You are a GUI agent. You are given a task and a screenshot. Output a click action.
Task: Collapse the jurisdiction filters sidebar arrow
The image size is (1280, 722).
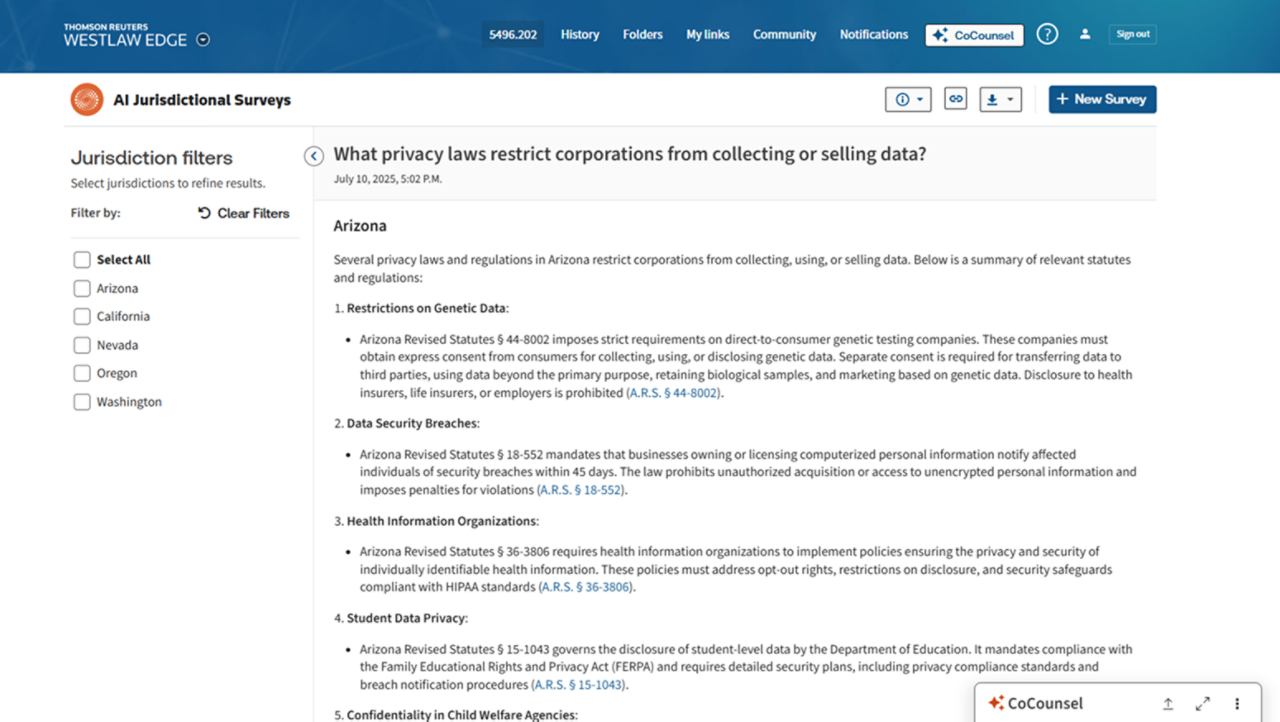click(x=314, y=156)
